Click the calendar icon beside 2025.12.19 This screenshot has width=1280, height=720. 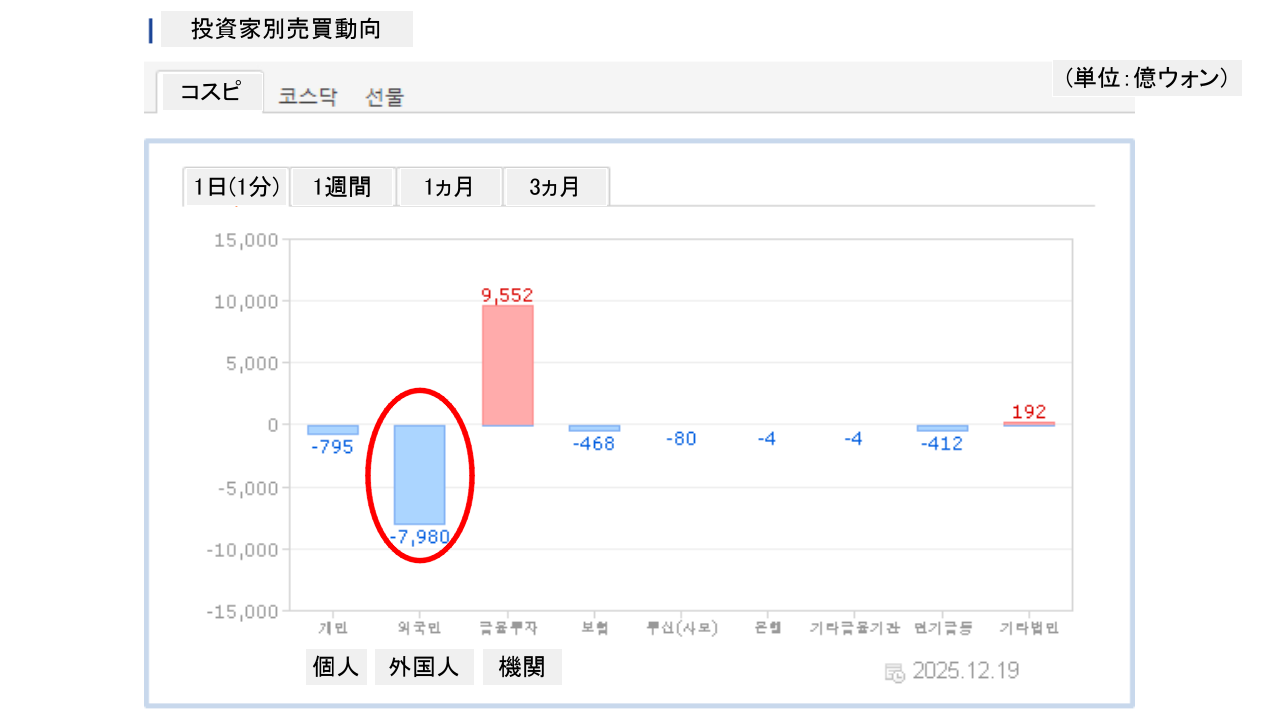[x=895, y=672]
